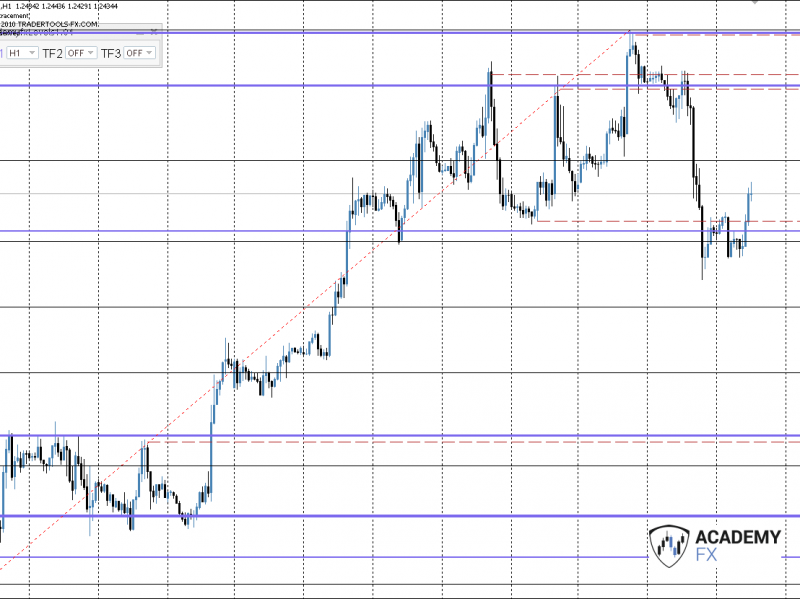The height and width of the screenshot is (599, 800).
Task: Open the TF2 OFF dropdown
Action: 81,53
